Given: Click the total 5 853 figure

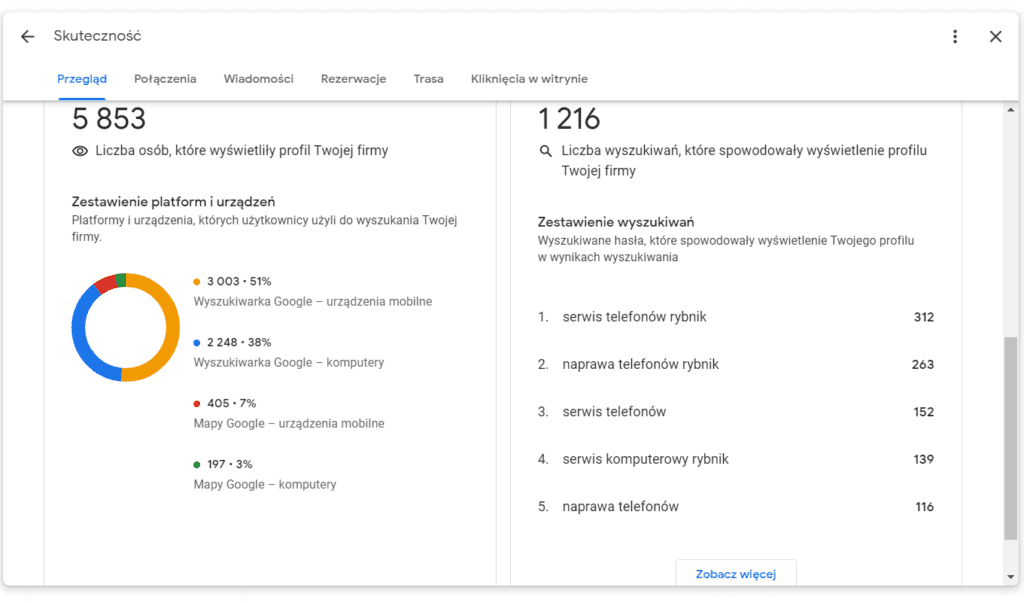Looking at the screenshot, I should [108, 119].
